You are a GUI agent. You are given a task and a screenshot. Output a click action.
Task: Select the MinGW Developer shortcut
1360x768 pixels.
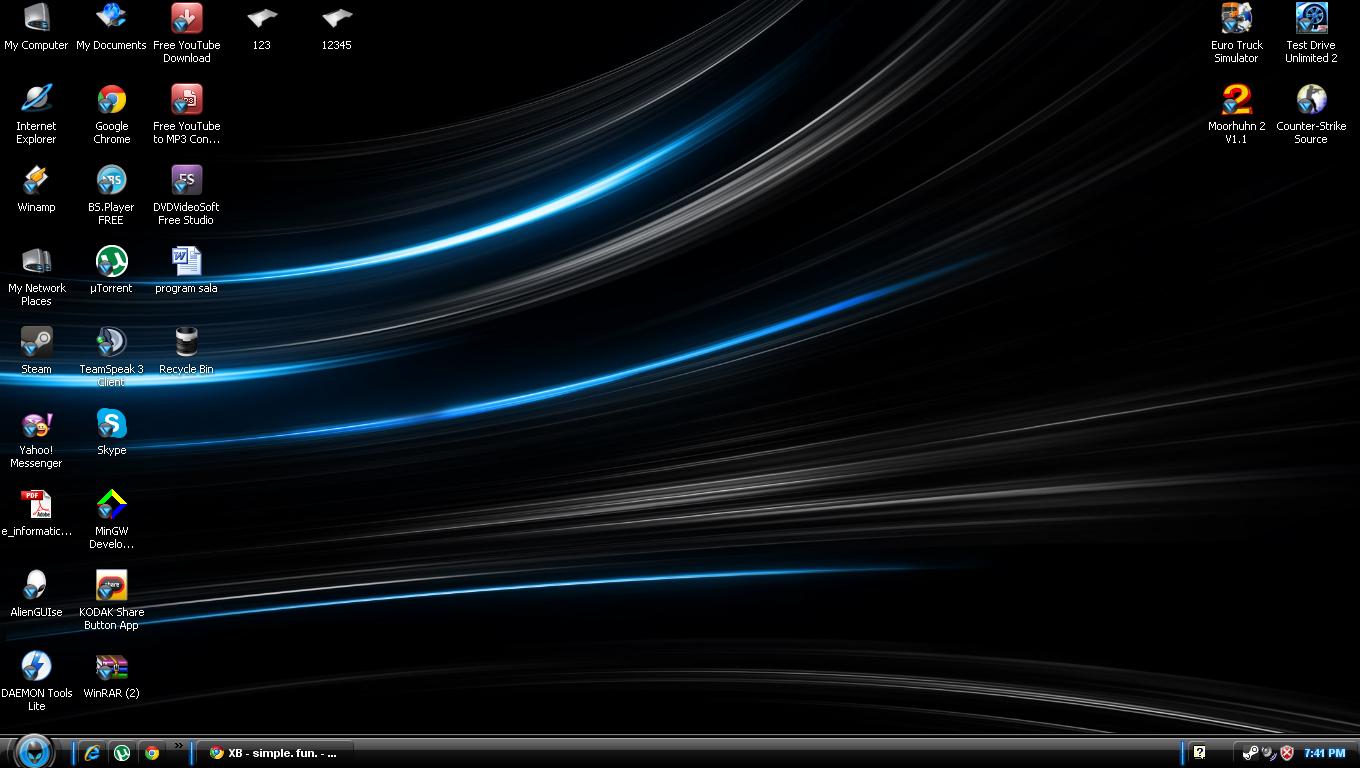click(x=111, y=519)
